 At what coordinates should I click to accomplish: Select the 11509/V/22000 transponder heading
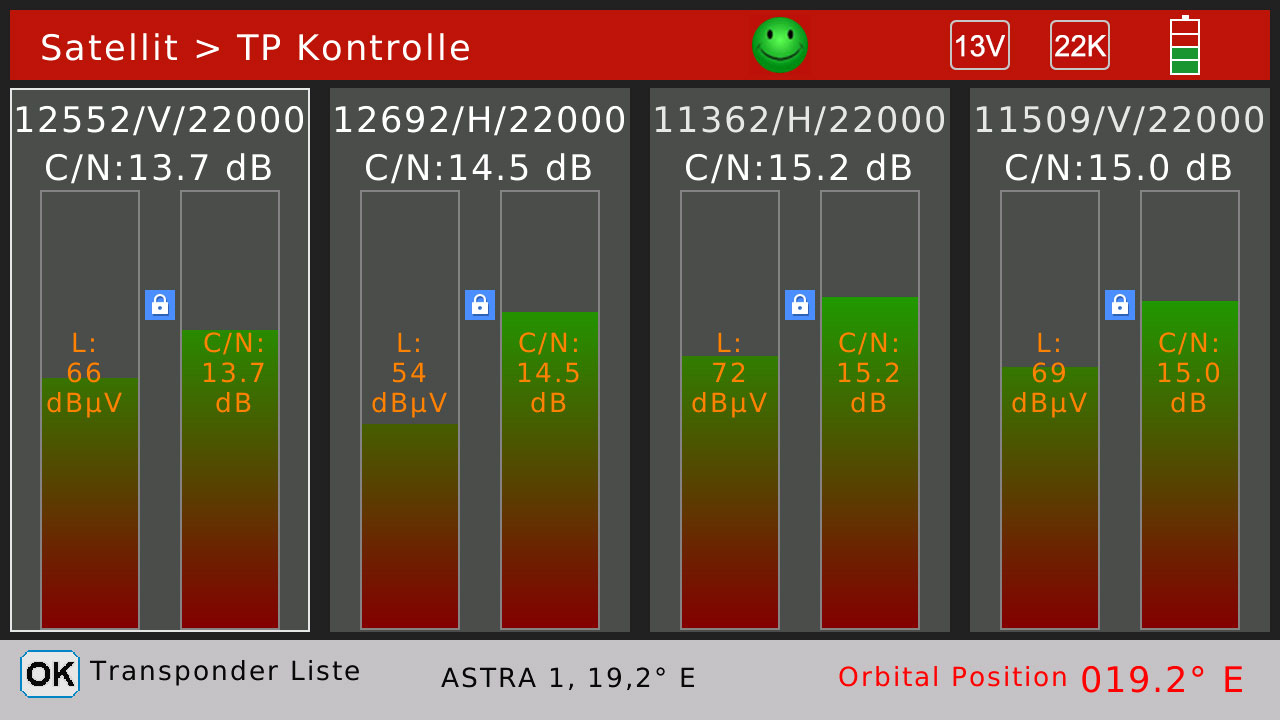[1120, 121]
